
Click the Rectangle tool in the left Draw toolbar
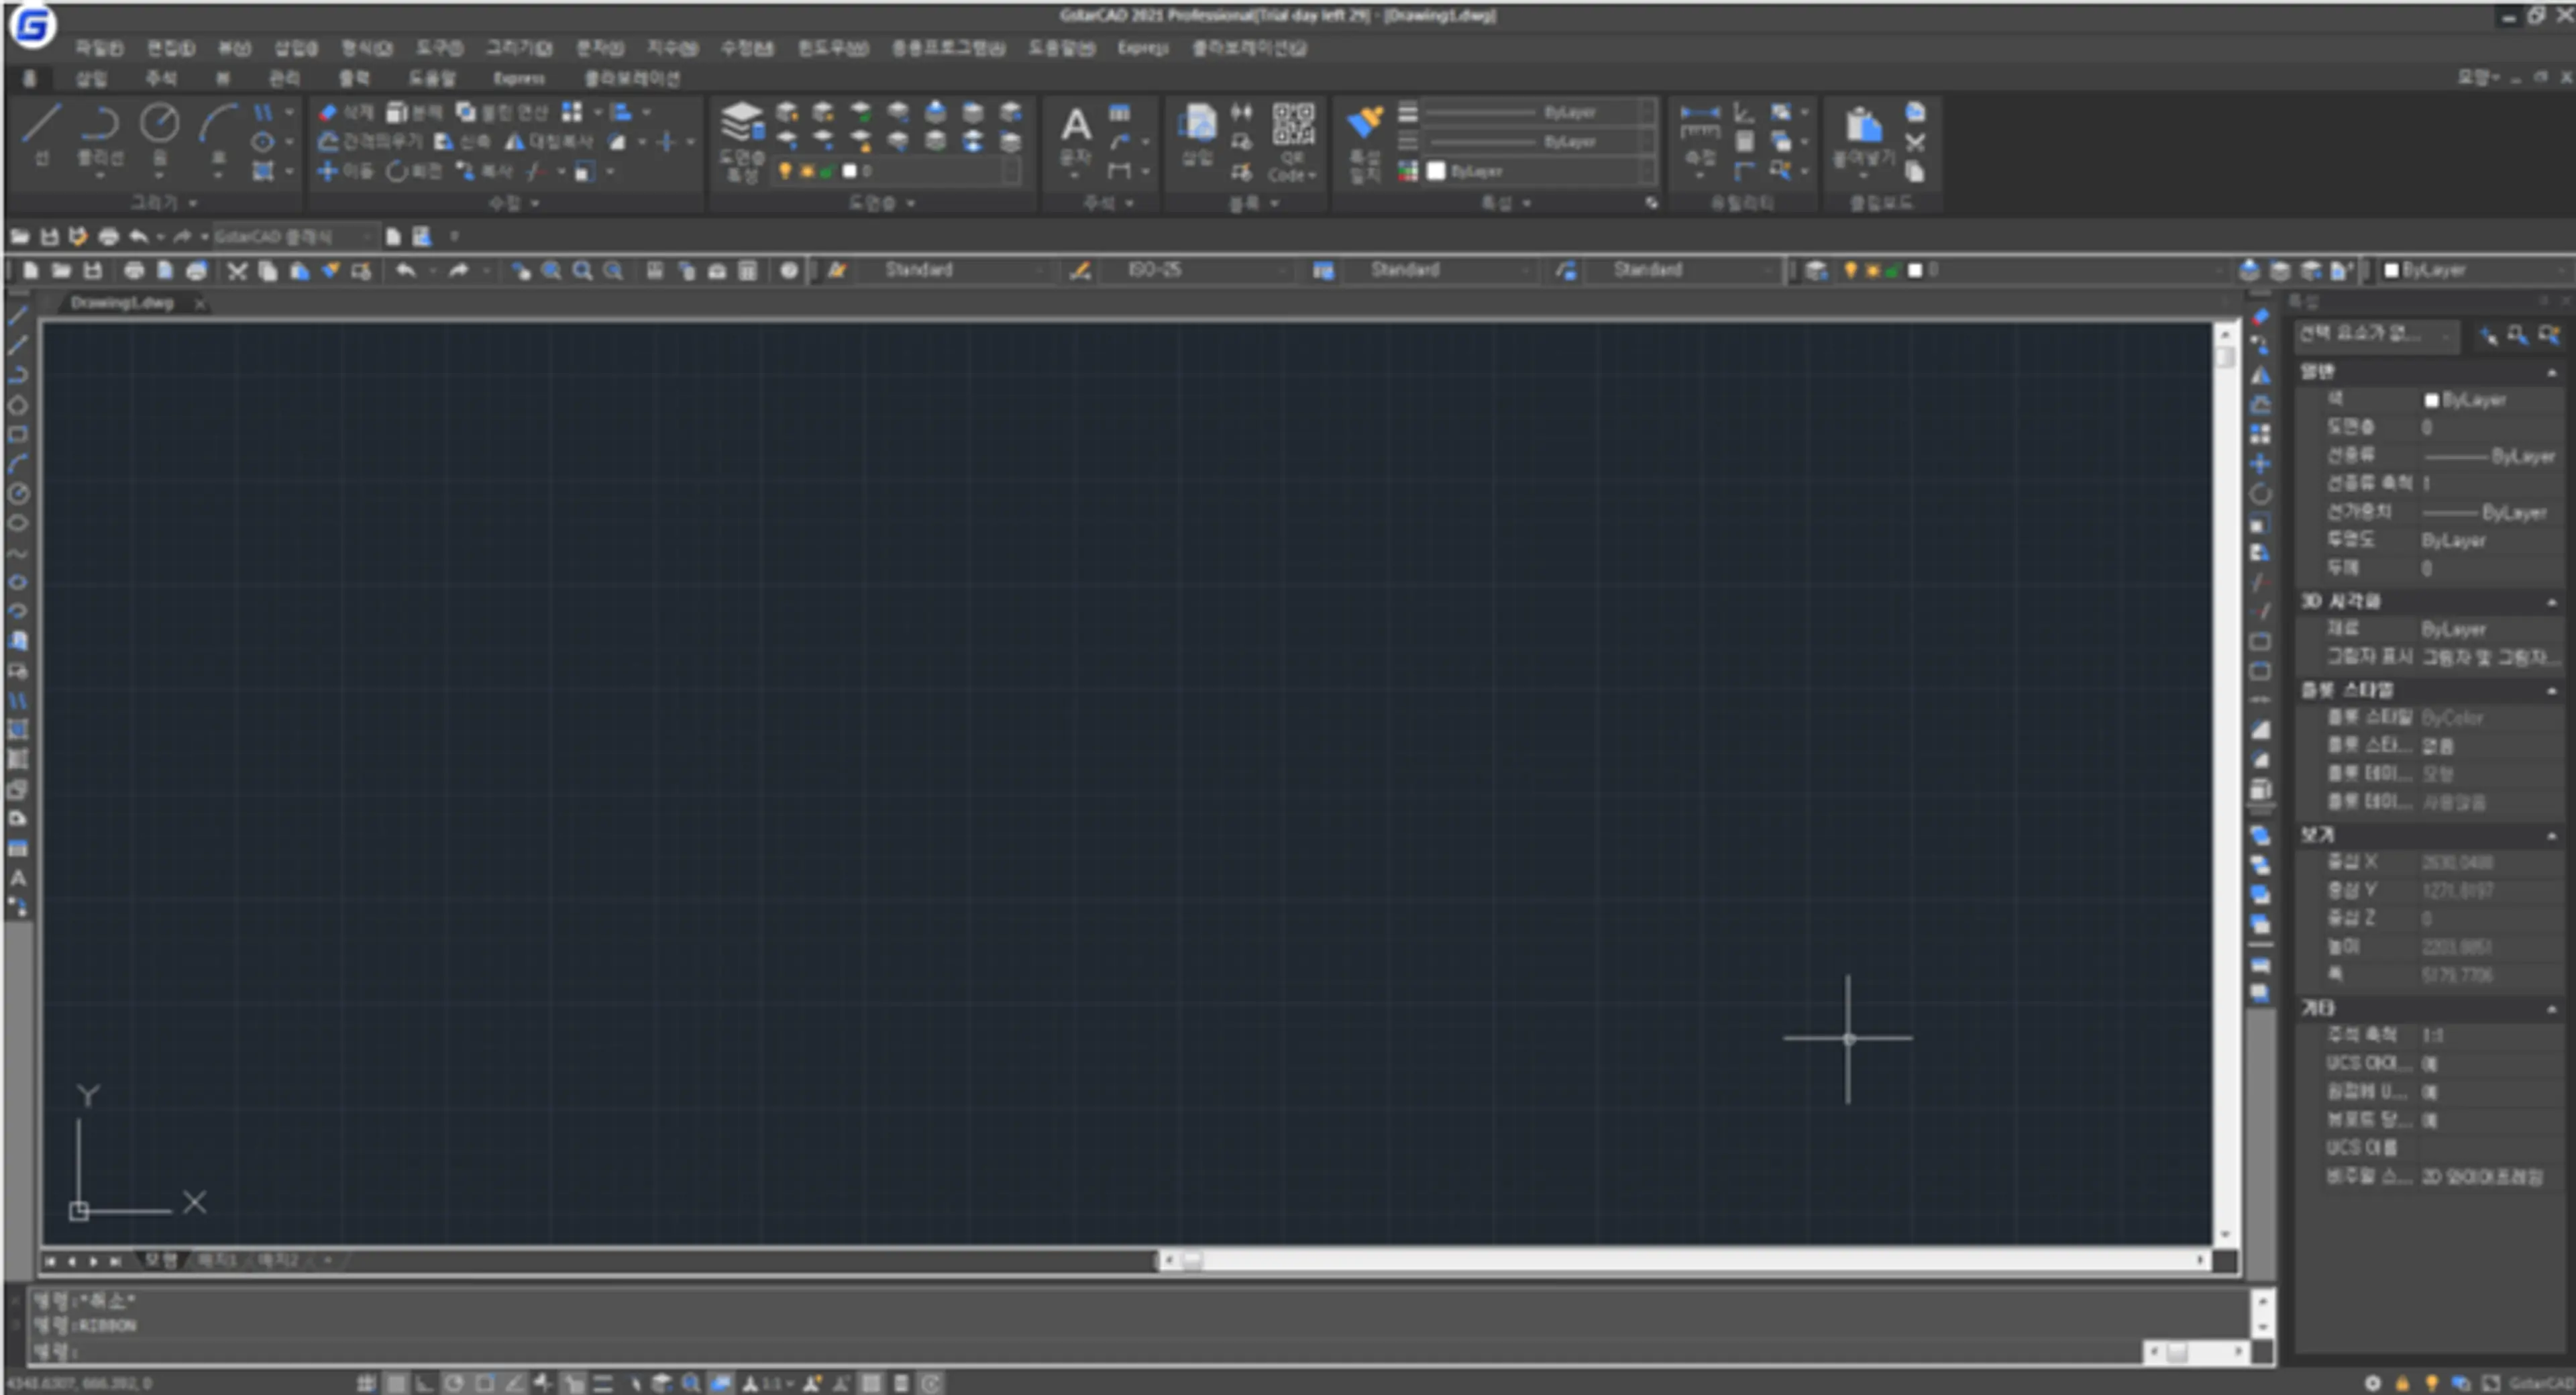coord(18,435)
